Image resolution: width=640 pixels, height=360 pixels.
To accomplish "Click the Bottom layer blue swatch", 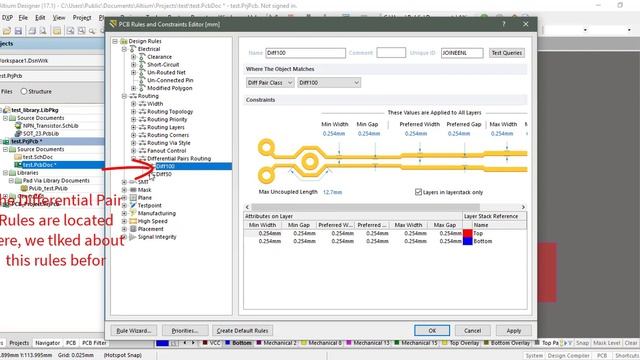I will pyautogui.click(x=468, y=241).
